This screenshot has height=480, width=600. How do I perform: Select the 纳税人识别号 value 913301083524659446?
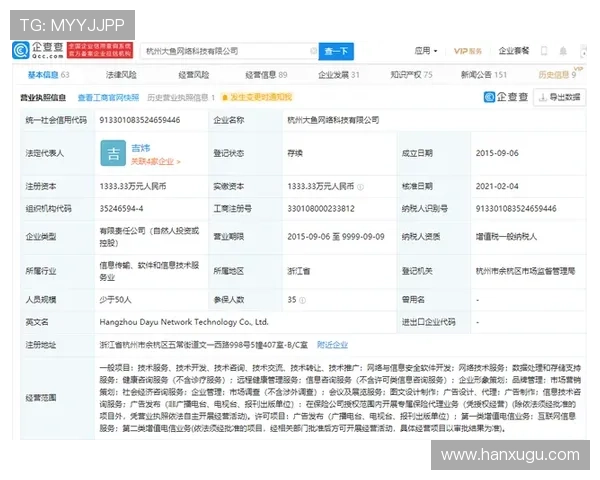516,209
